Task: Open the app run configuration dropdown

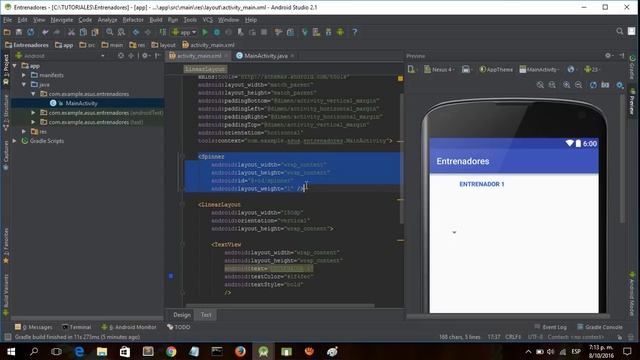Action: tap(184, 32)
